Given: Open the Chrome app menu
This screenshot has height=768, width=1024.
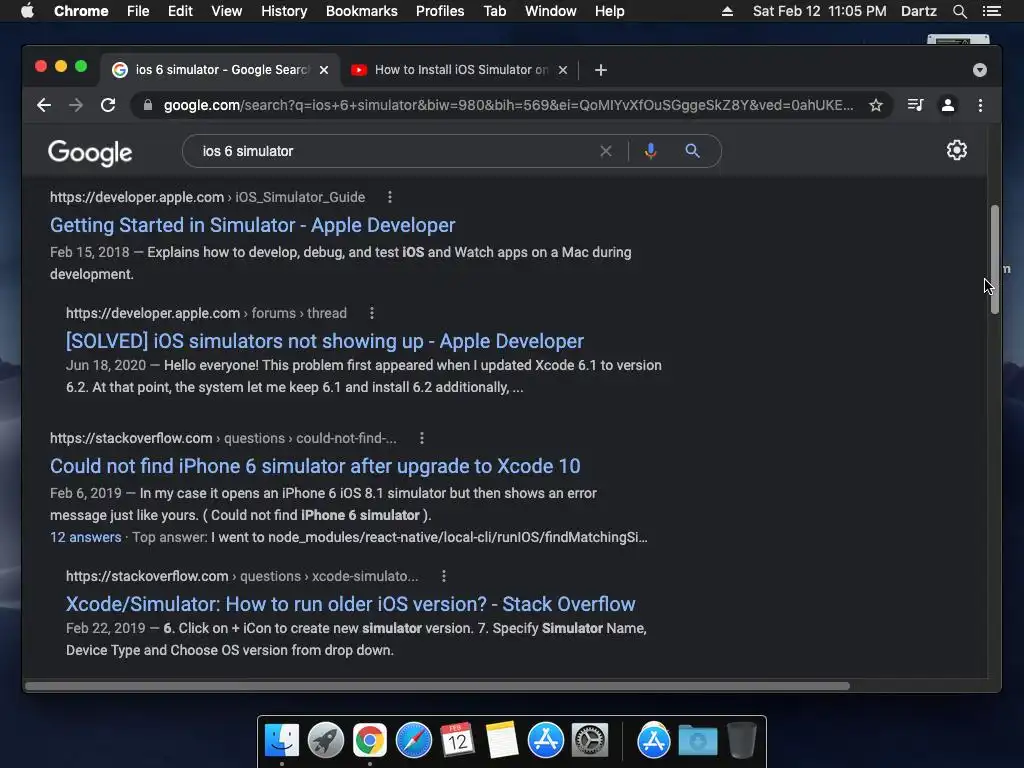Looking at the screenshot, I should coord(81,11).
